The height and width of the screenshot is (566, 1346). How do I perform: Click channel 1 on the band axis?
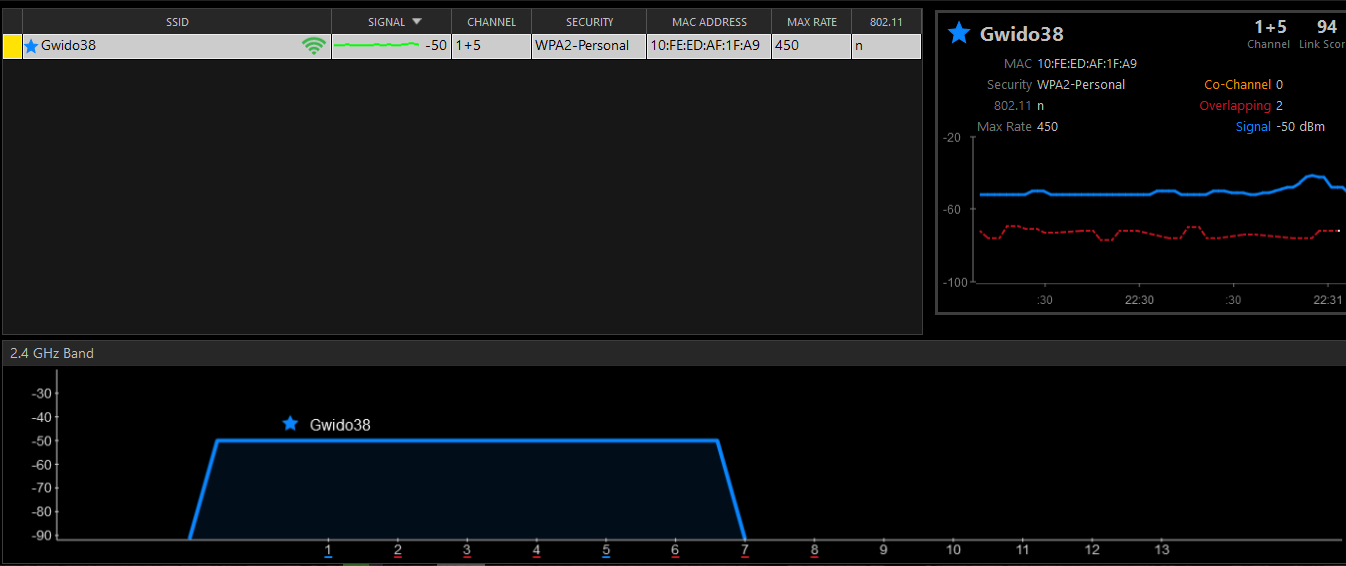[x=328, y=548]
